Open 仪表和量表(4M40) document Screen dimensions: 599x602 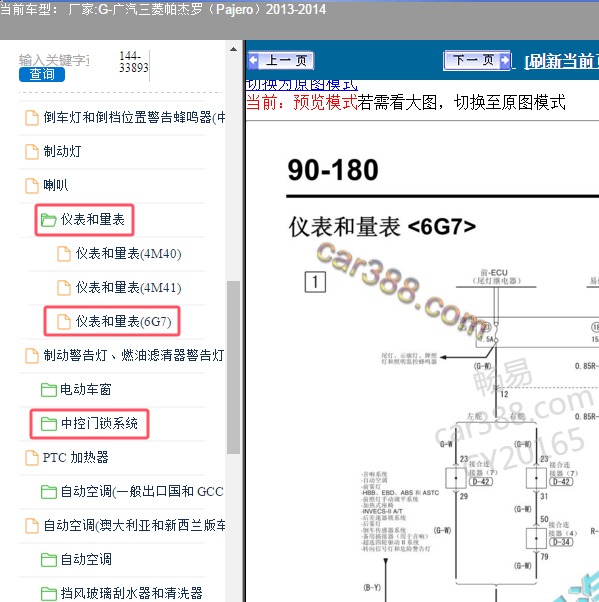128,254
